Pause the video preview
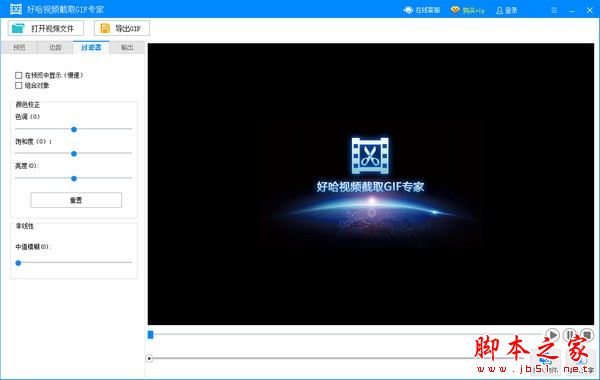 [x=570, y=335]
